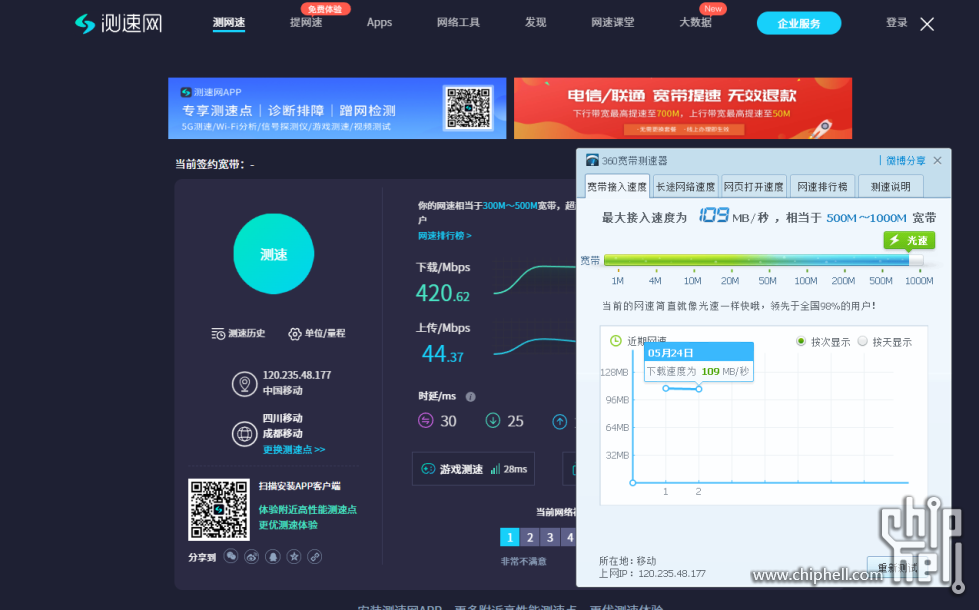Click data point 1 on 近期网速 chart
Screen dimensions: 979x610
click(x=666, y=388)
